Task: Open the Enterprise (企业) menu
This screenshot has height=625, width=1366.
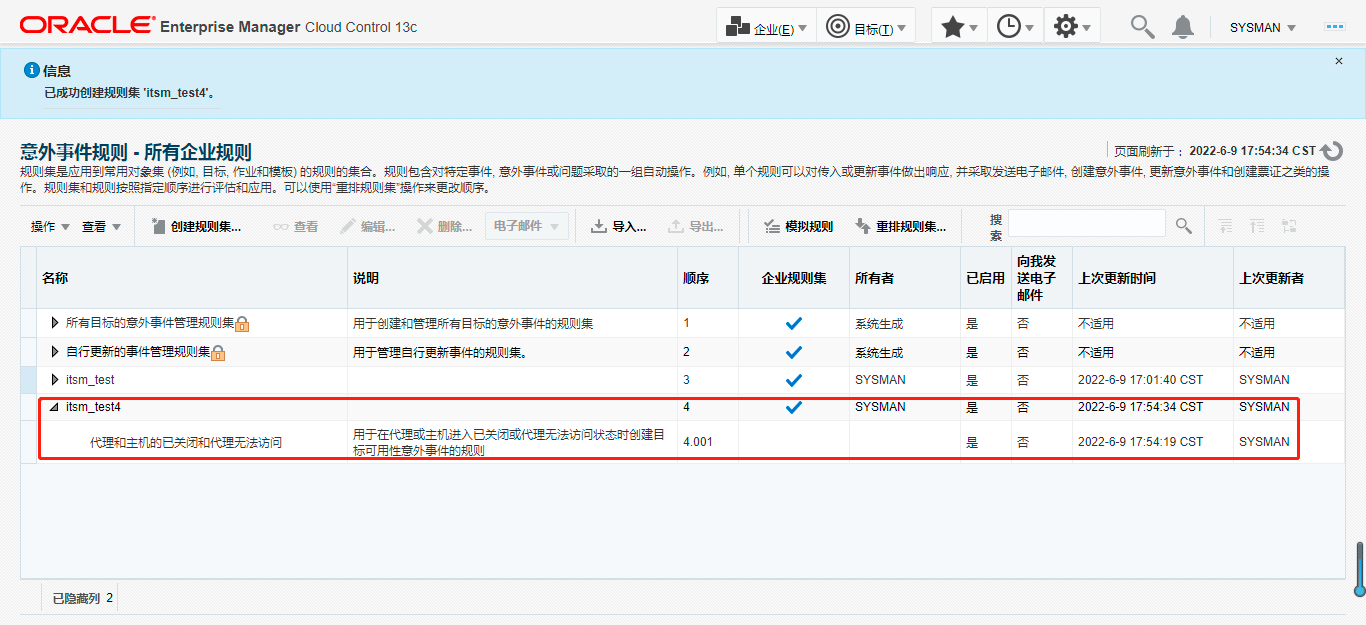Action: point(766,27)
